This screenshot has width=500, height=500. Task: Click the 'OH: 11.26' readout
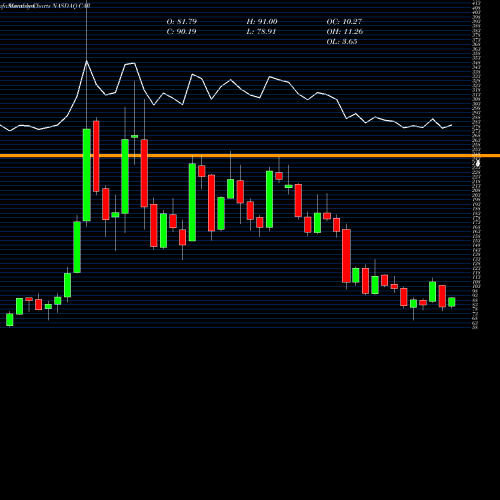(x=345, y=32)
